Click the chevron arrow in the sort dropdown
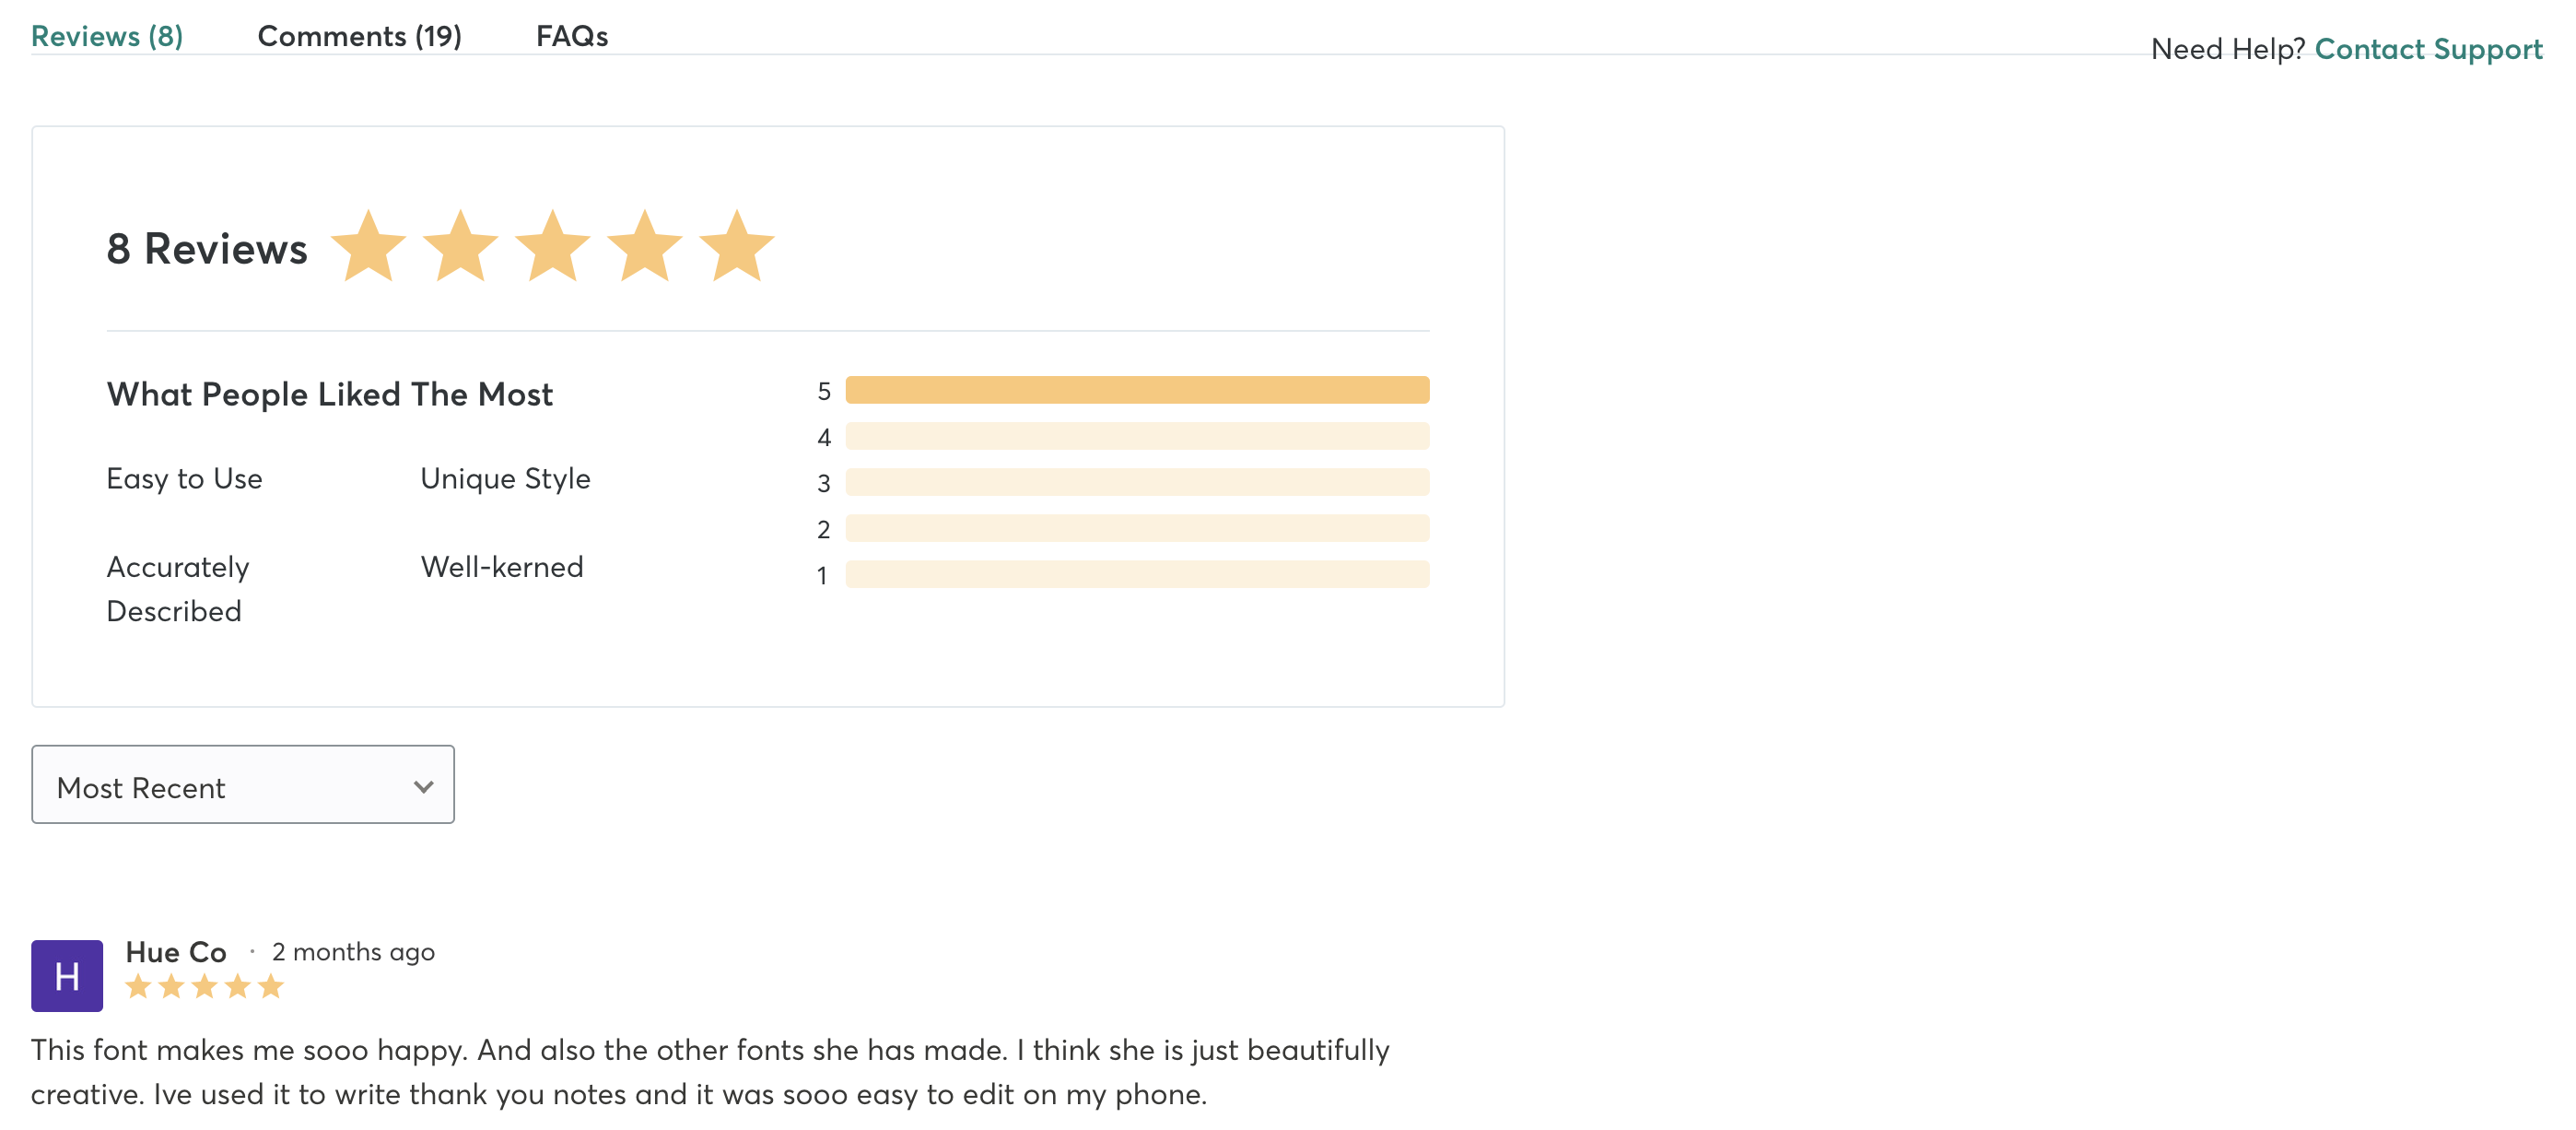 [x=423, y=787]
